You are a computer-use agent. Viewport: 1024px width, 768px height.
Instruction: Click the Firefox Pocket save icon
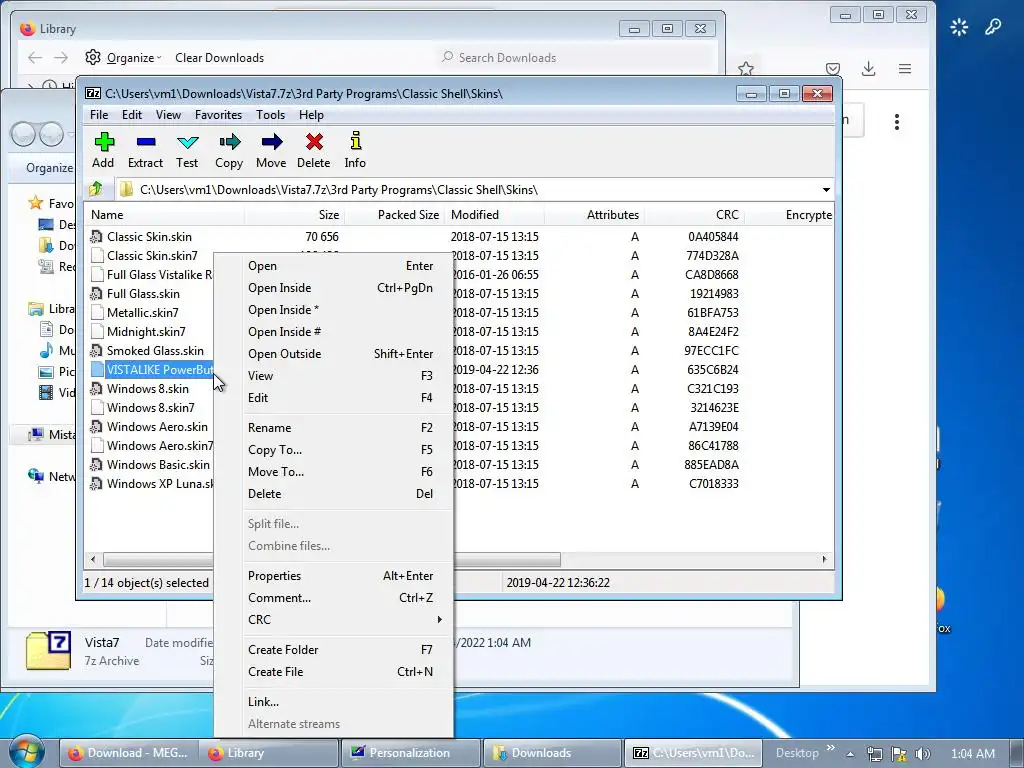coord(833,69)
